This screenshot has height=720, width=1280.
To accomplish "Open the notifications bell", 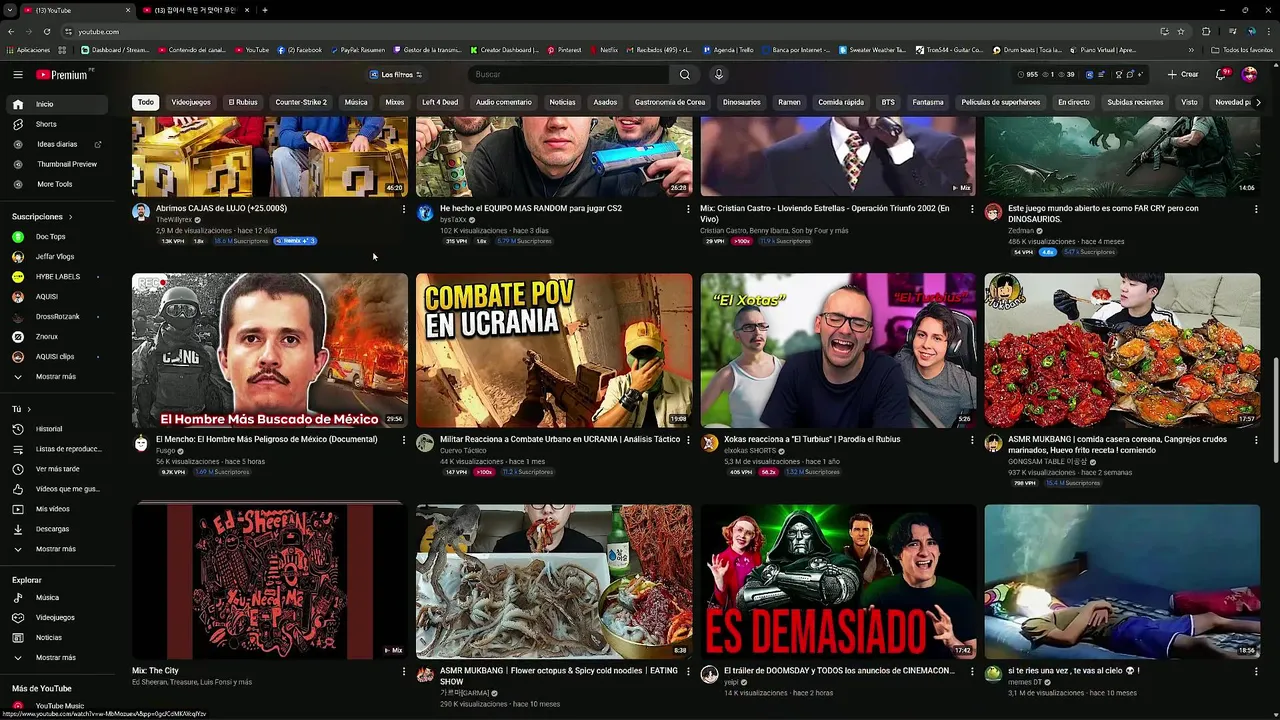I will [x=1221, y=74].
